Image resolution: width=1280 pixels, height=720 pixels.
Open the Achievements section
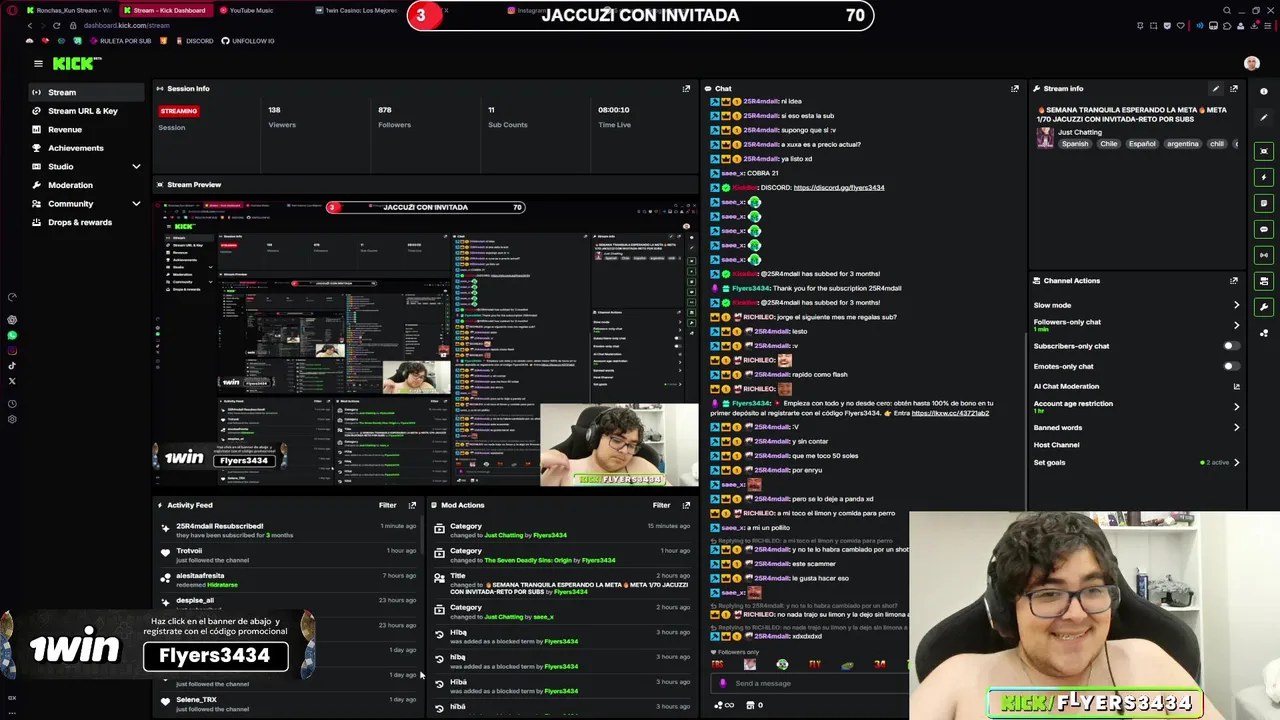tap(87, 148)
